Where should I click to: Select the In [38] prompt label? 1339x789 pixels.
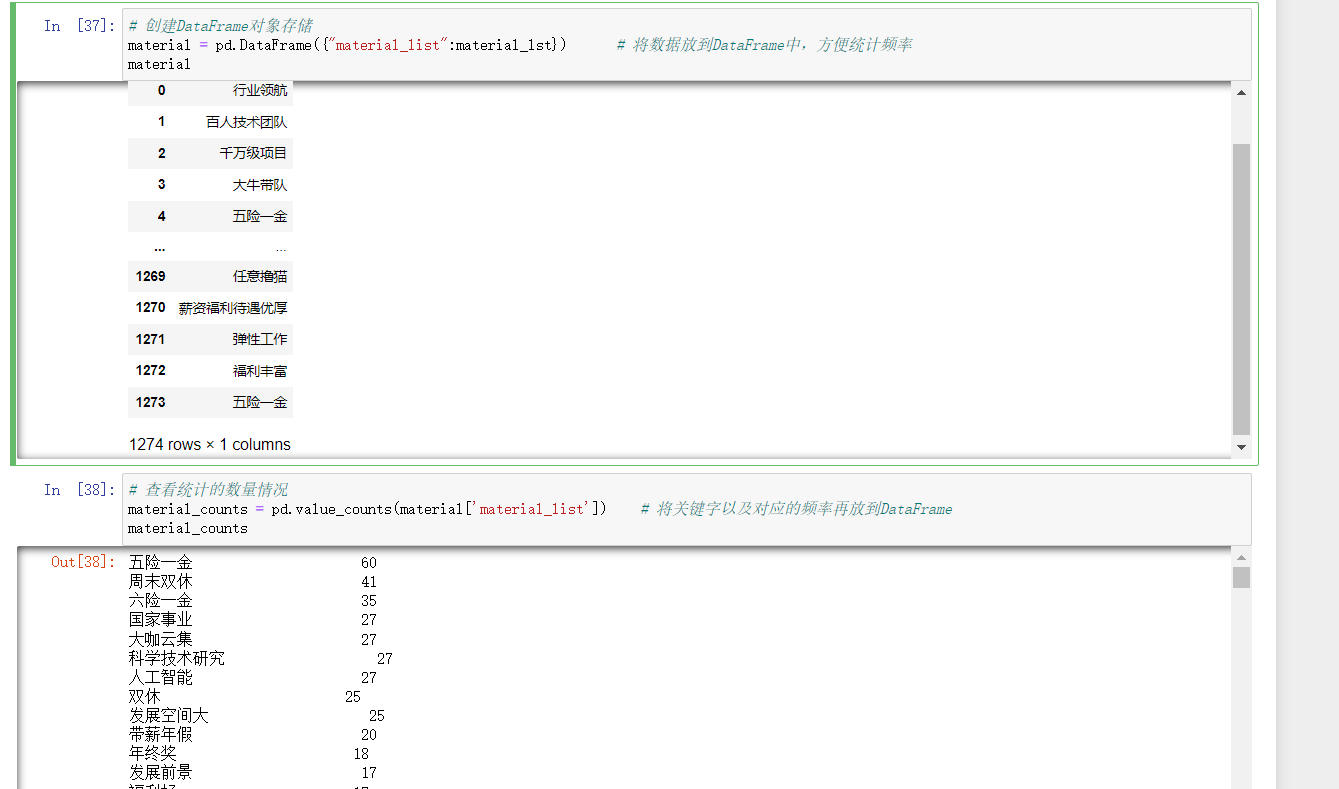[x=80, y=490]
